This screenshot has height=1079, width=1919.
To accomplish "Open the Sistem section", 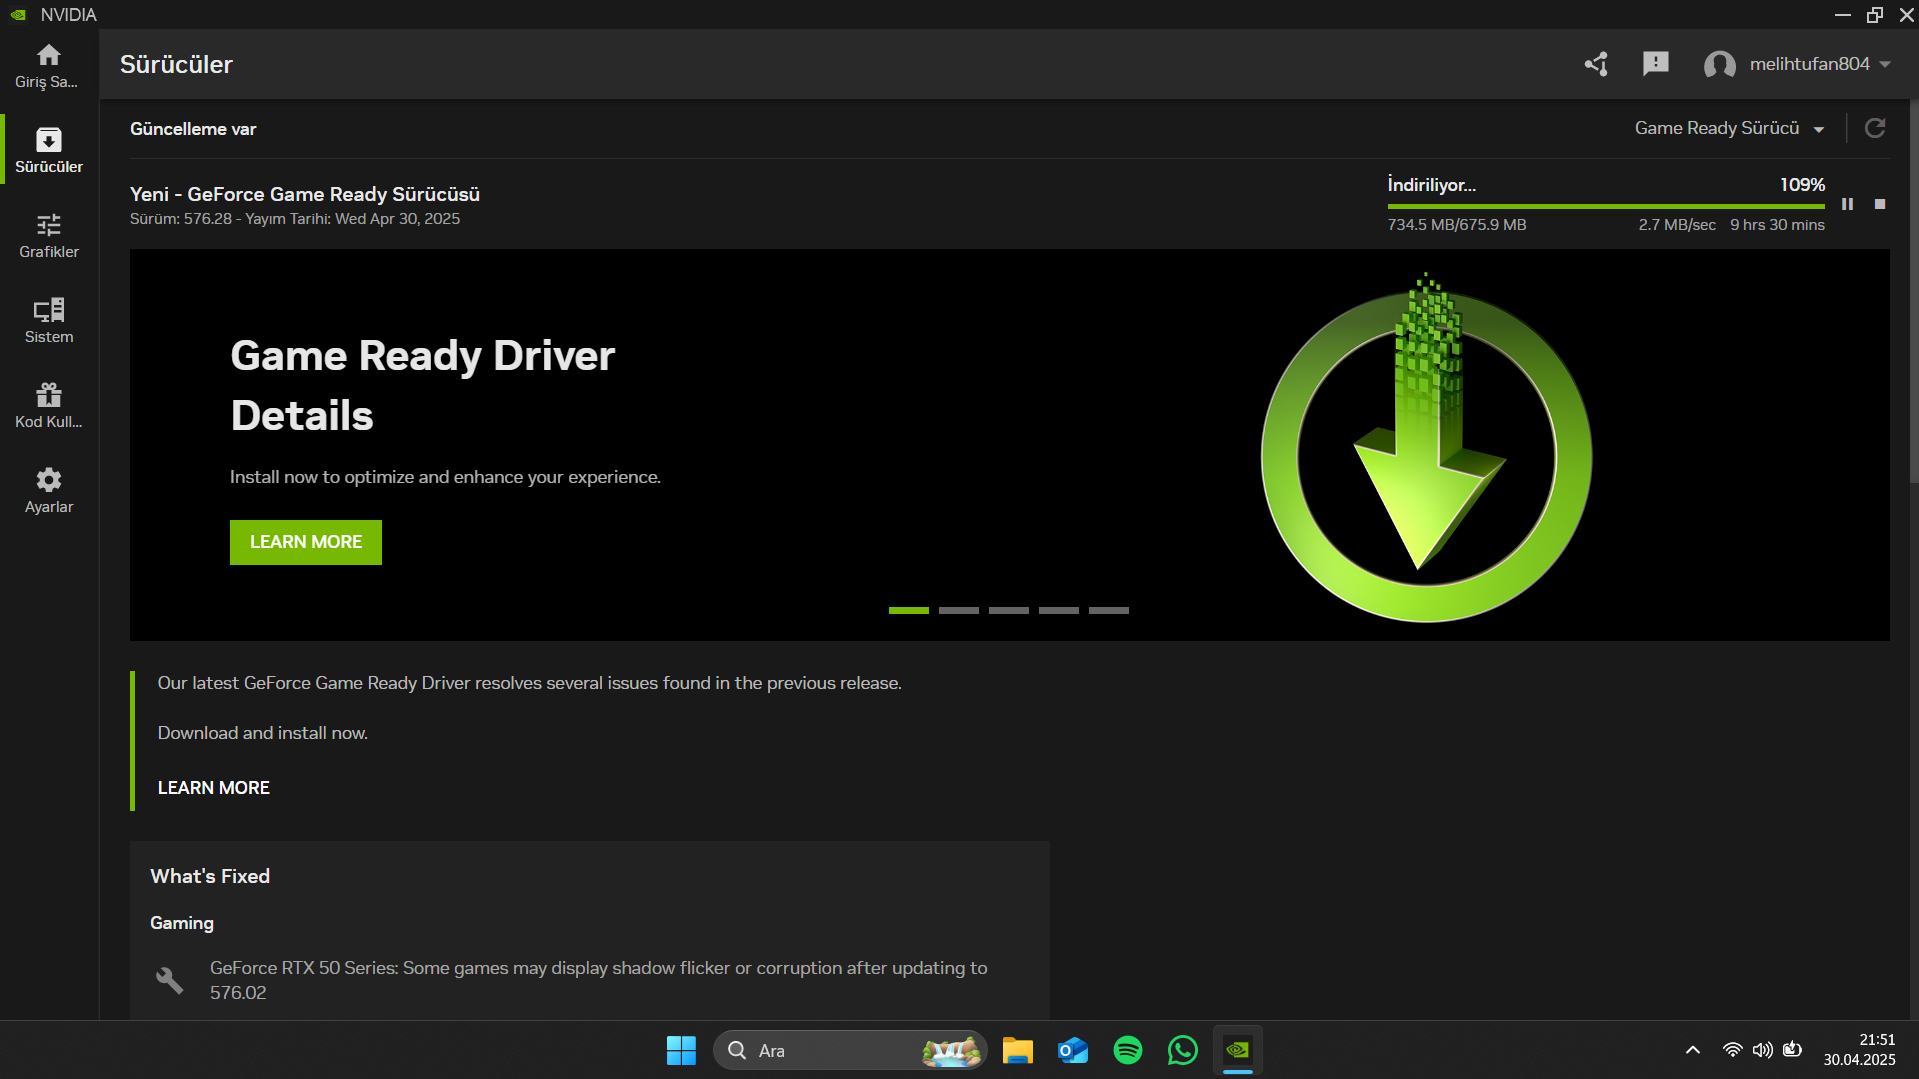I will tap(48, 321).
